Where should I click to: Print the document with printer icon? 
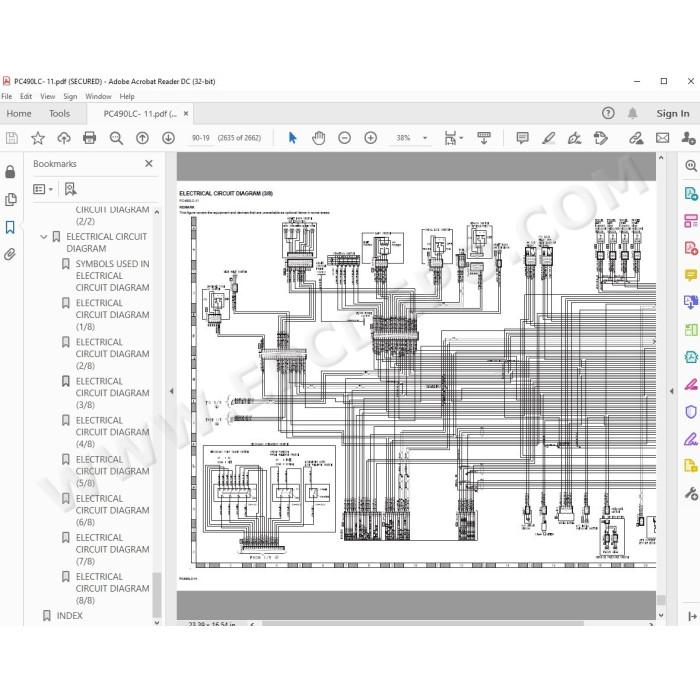90,138
